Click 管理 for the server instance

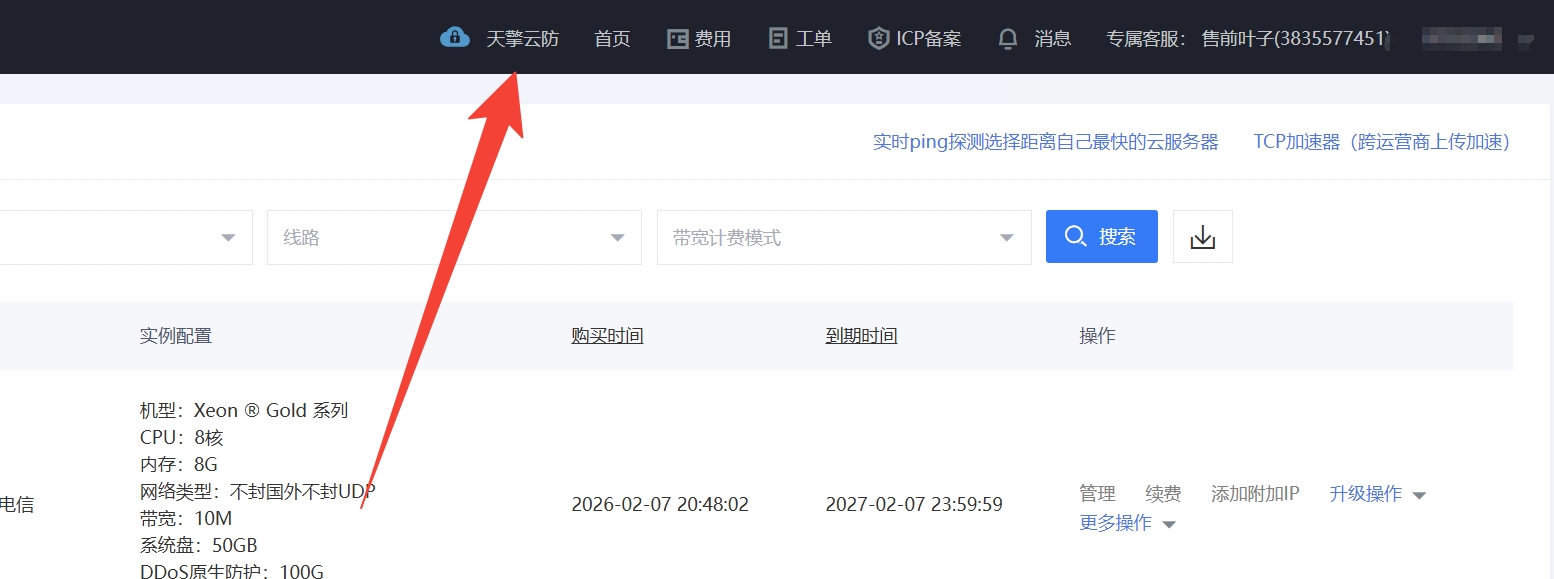coord(1097,494)
